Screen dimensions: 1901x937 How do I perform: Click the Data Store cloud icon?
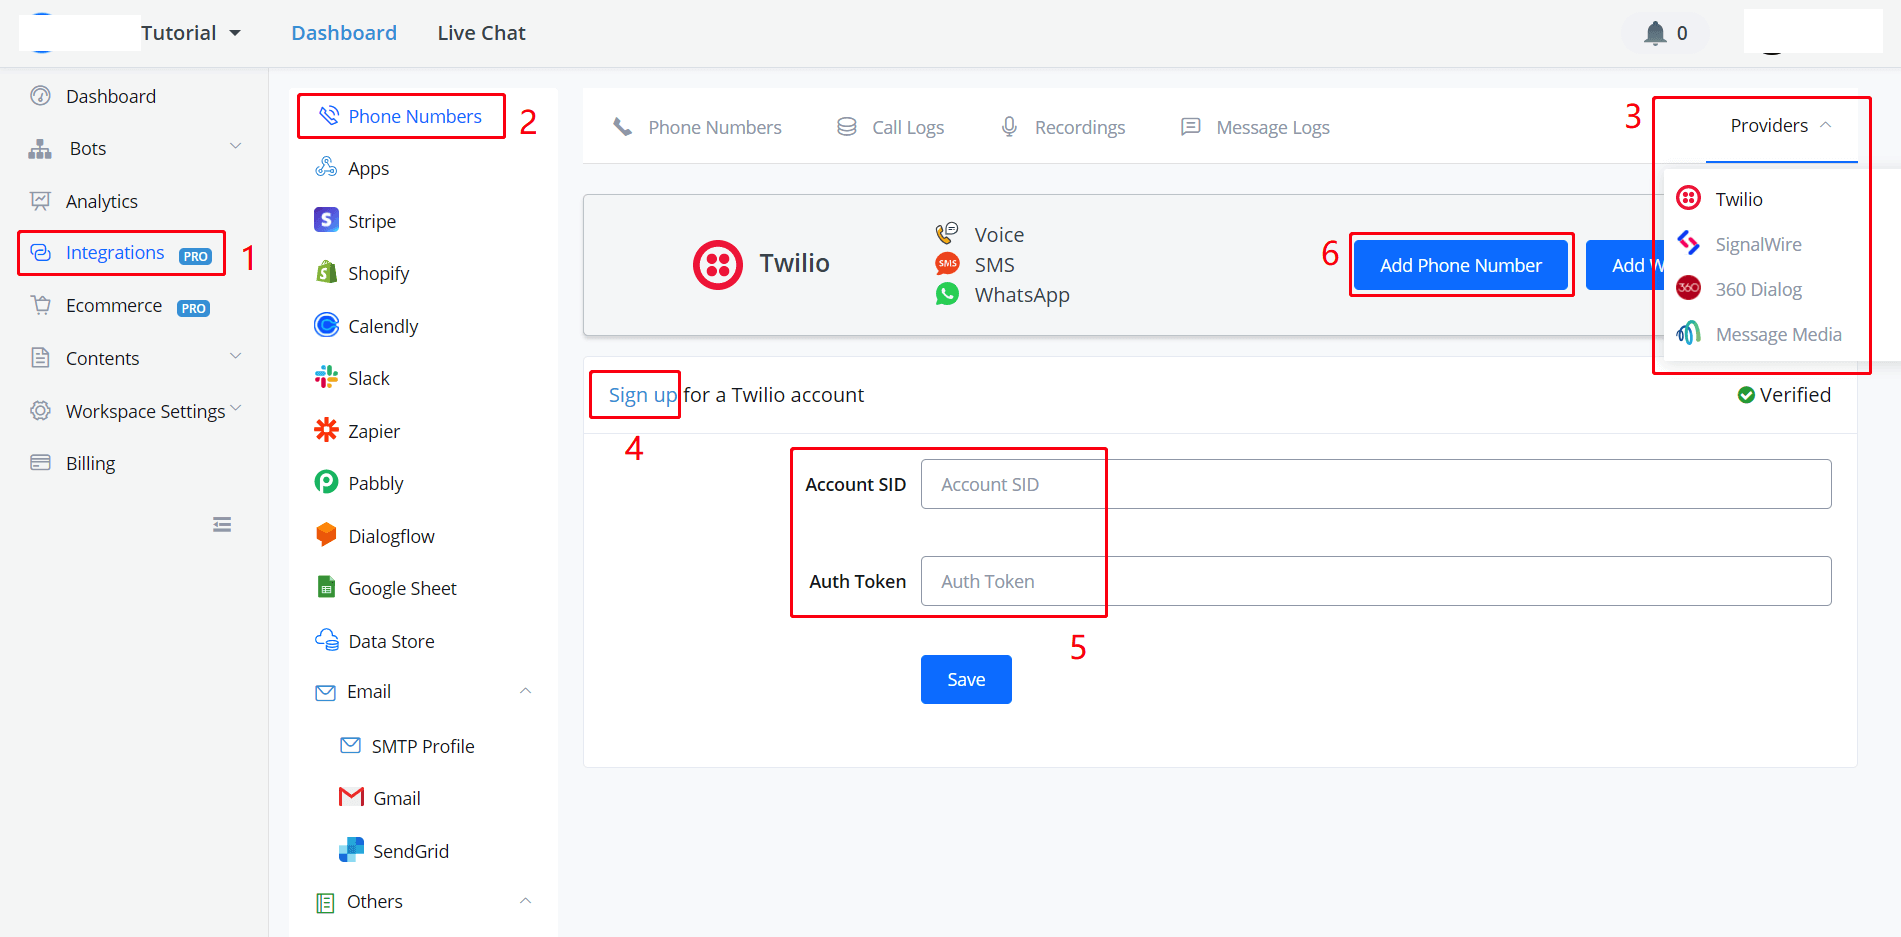[326, 640]
